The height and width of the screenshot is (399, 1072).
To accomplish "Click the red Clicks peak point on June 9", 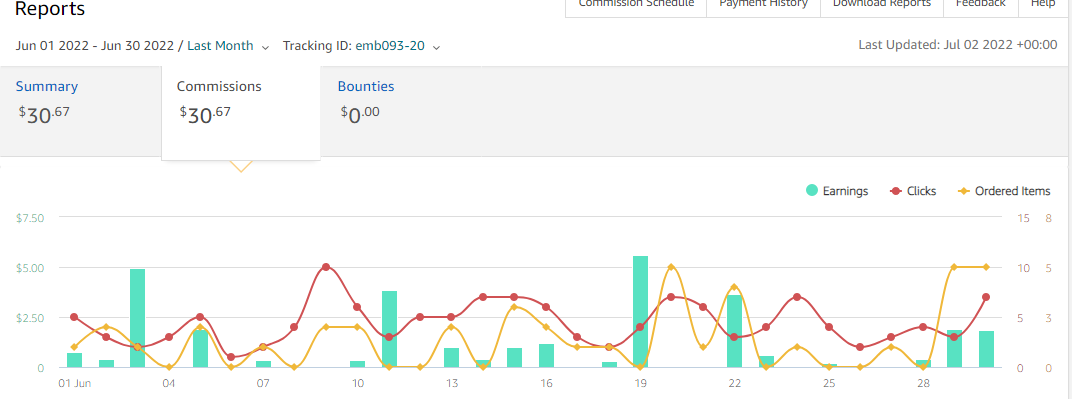I will pyautogui.click(x=325, y=267).
